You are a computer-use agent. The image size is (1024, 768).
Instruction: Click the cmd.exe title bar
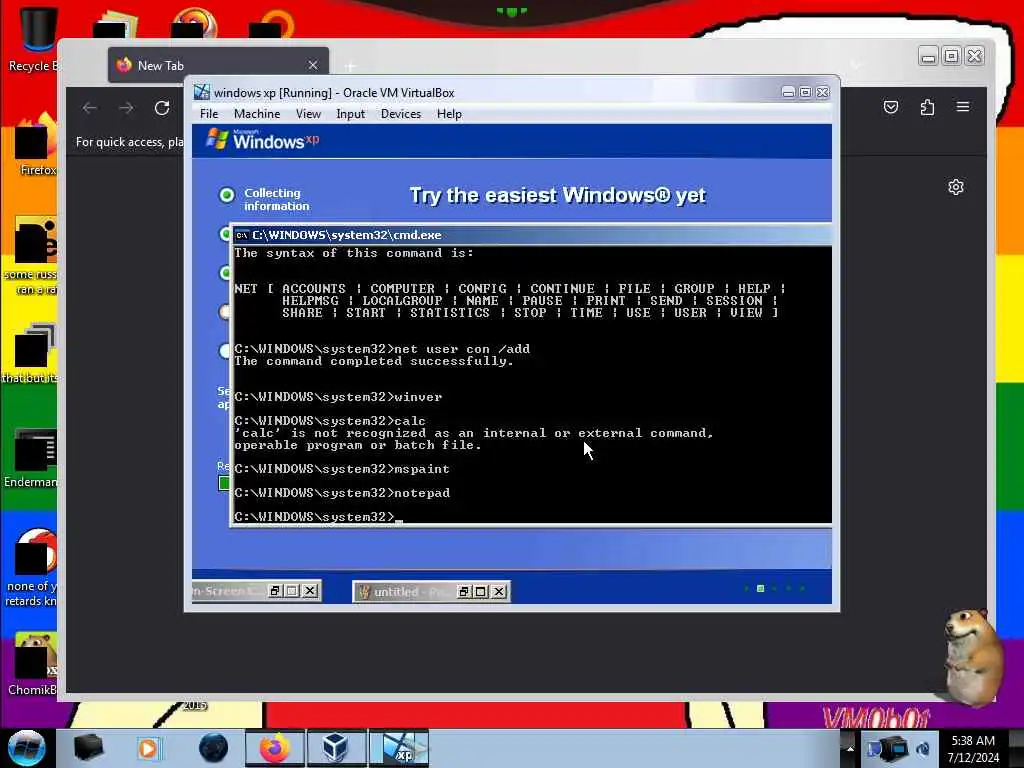[x=532, y=235]
